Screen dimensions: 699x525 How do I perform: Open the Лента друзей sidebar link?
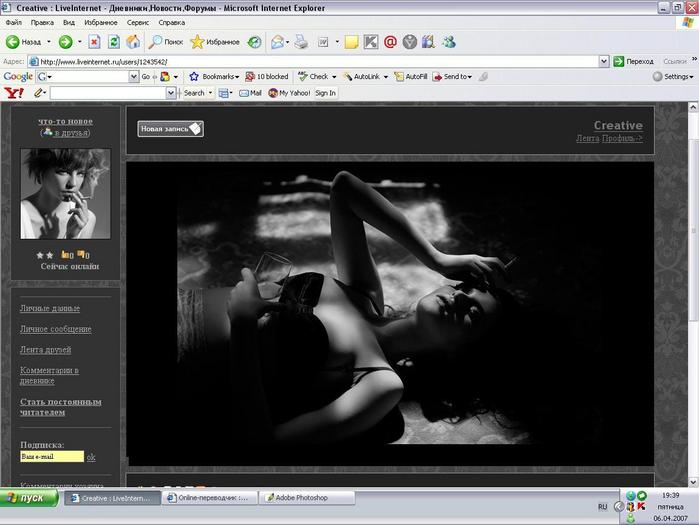[45, 350]
